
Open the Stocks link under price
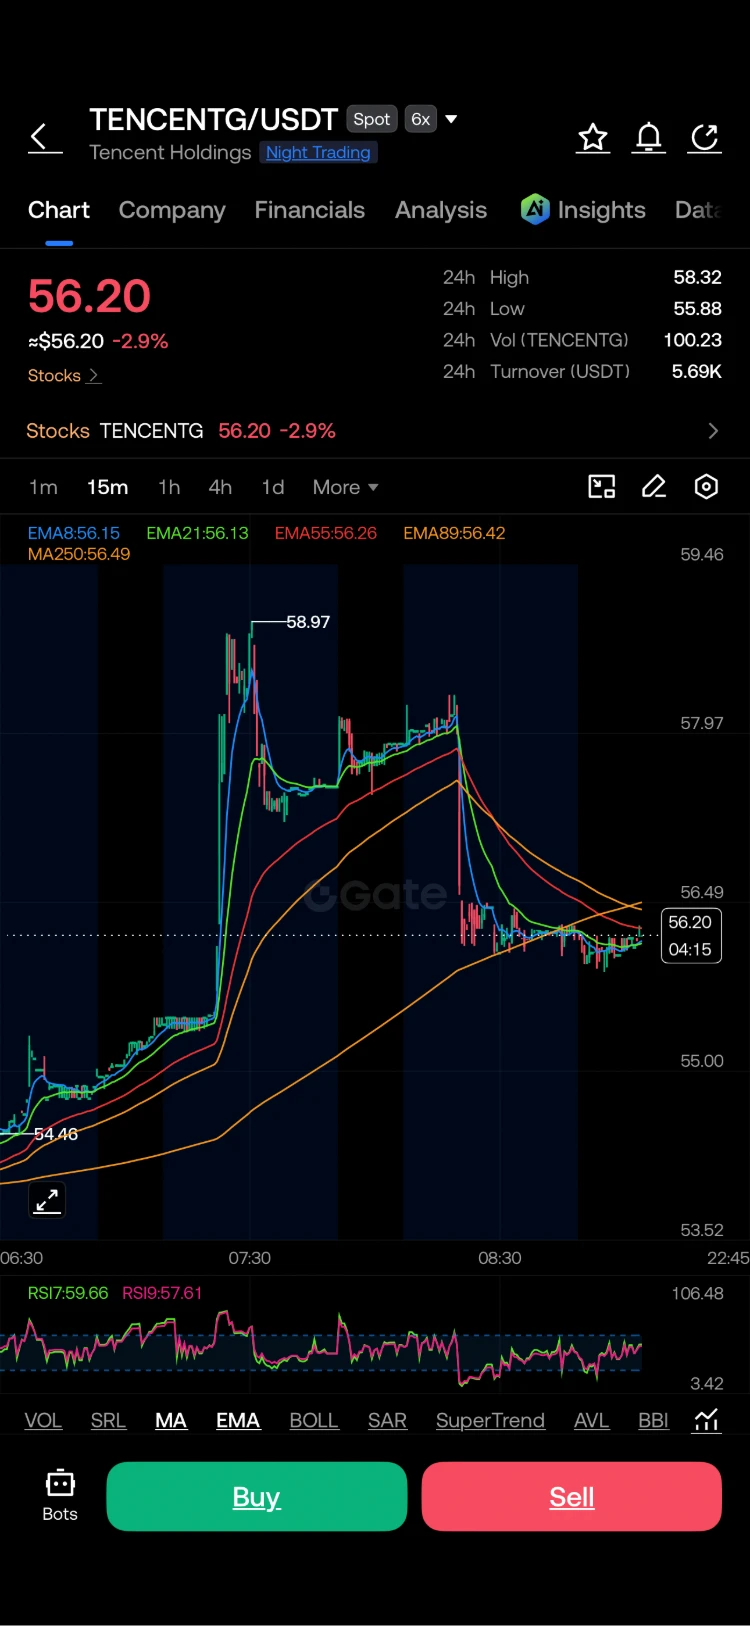tap(64, 376)
